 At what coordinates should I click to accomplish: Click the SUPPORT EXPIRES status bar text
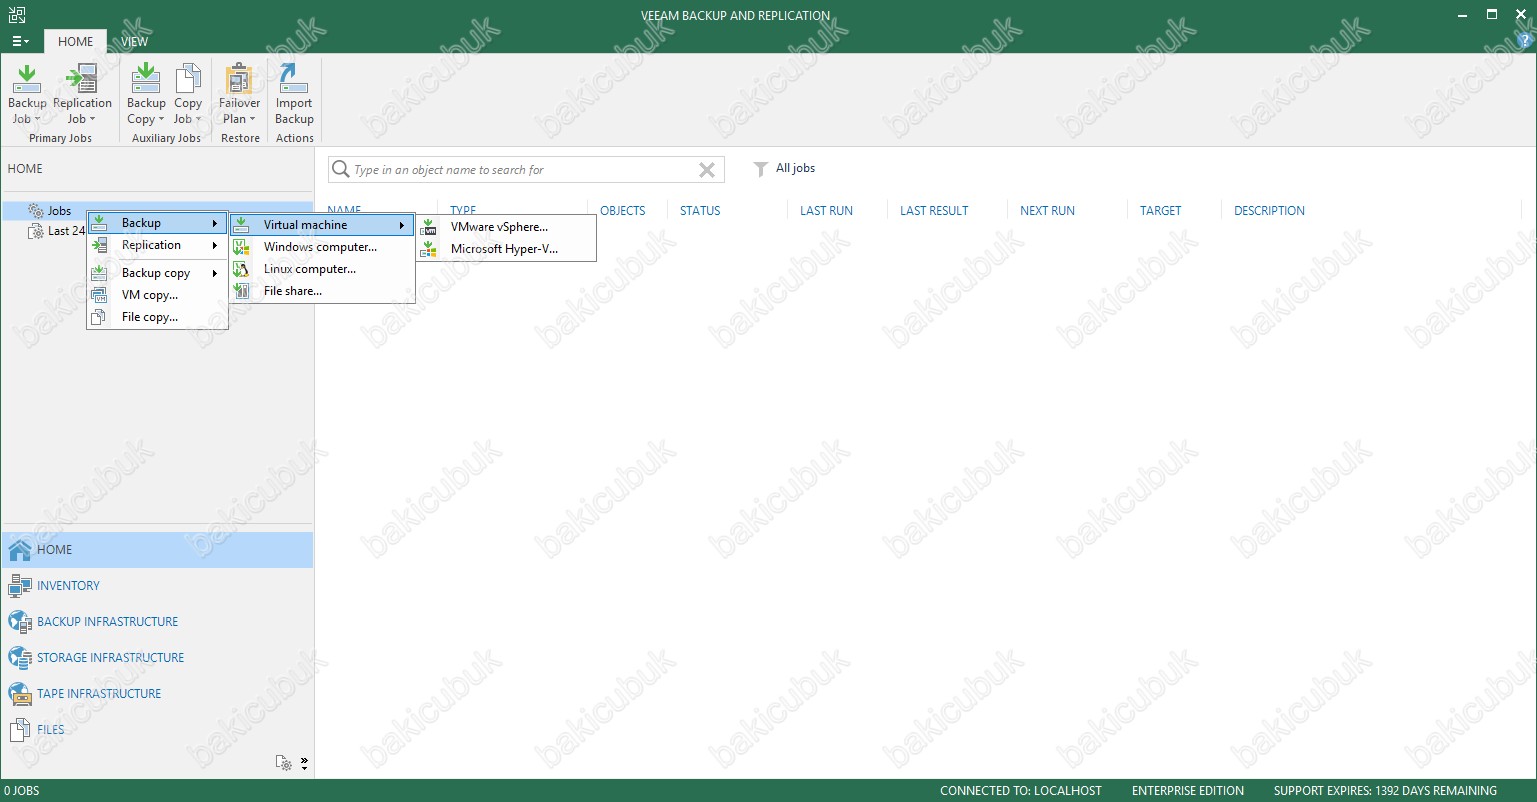[x=1385, y=791]
